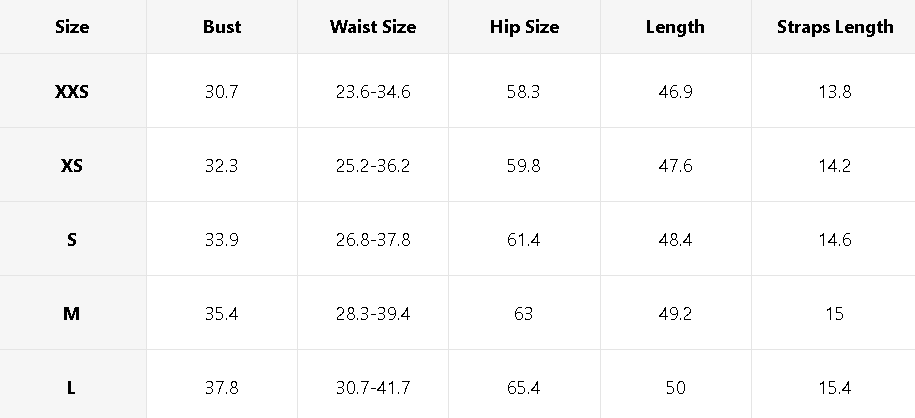The width and height of the screenshot is (915, 418).
Task: Select the Straps Length header
Action: [835, 27]
